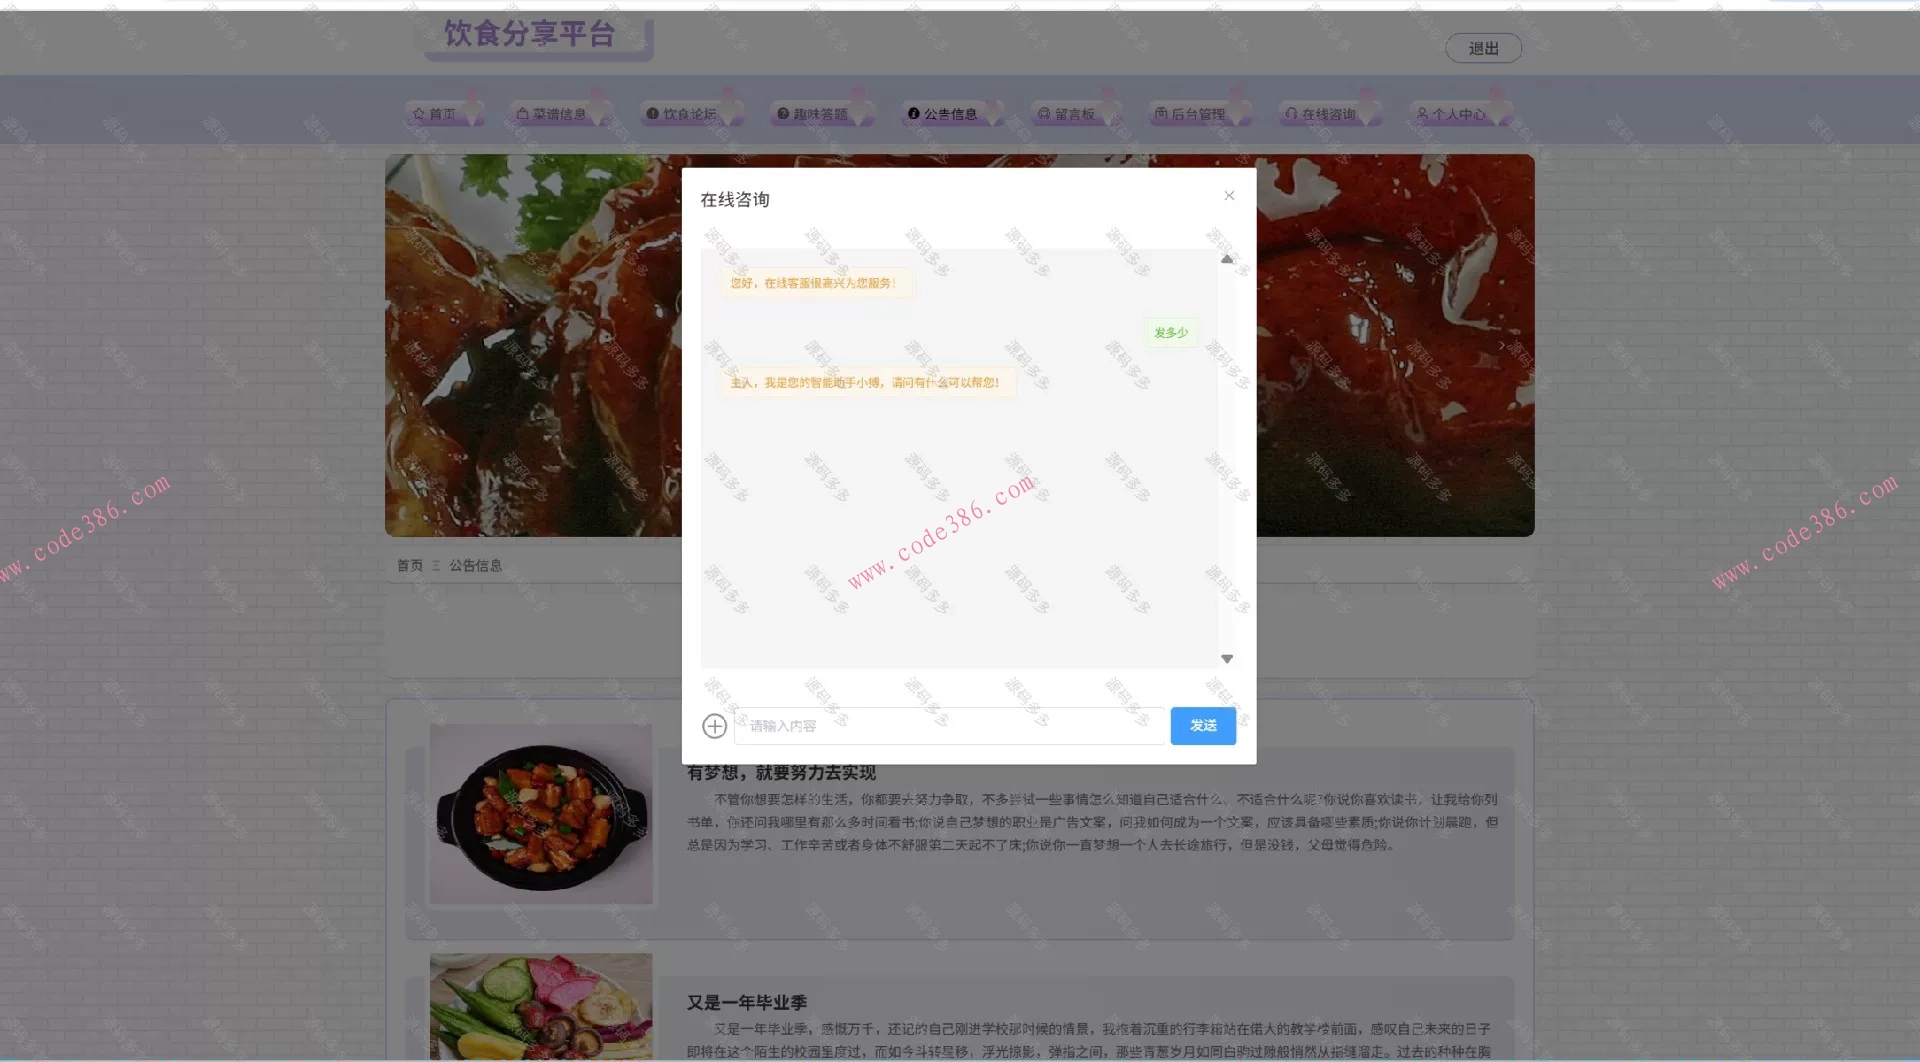The width and height of the screenshot is (1920, 1062).
Task: Click the 菜谱信息 house icon
Action: (524, 112)
